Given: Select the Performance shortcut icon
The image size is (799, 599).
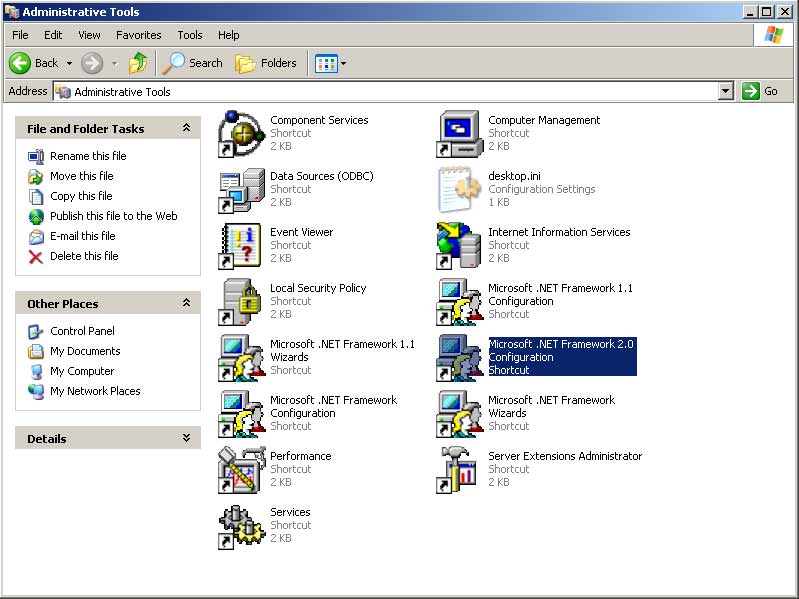Looking at the screenshot, I should 242,470.
